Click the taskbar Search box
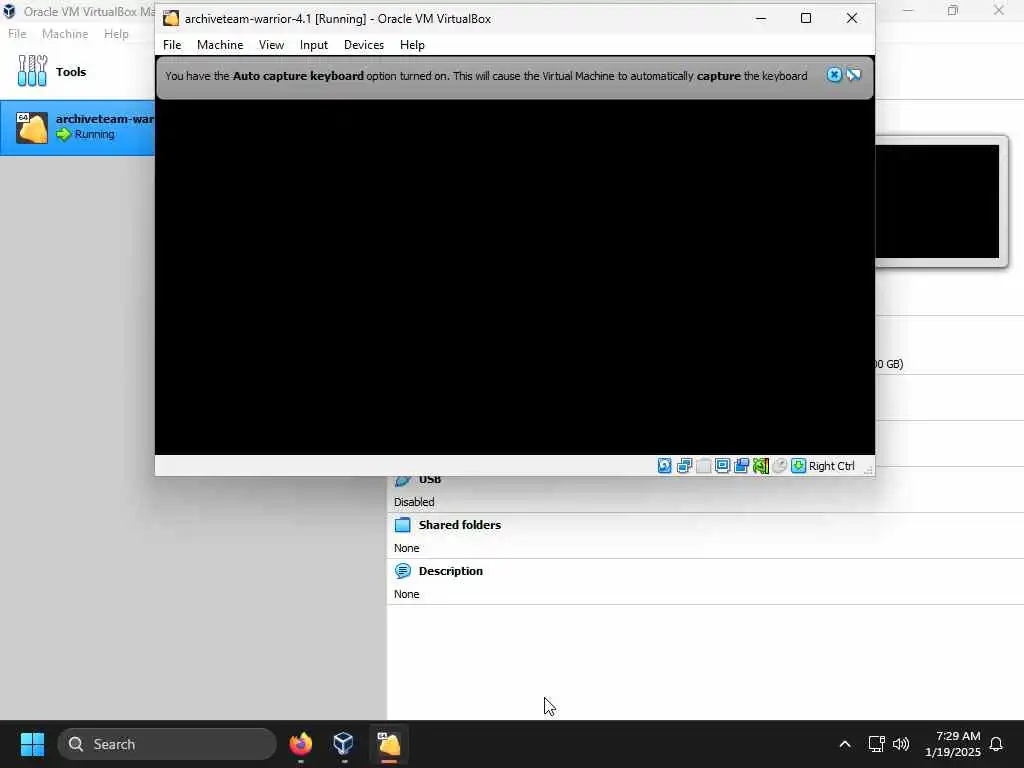 (167, 744)
